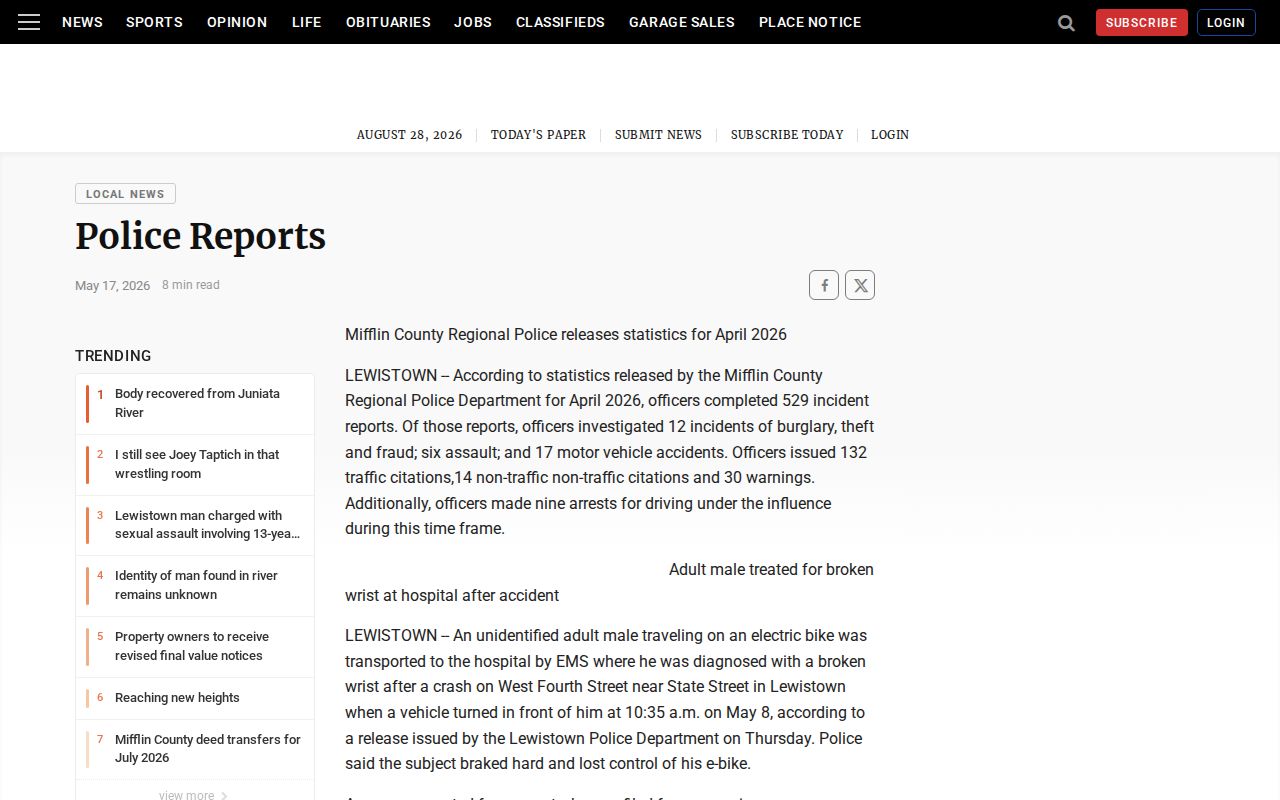
Task: Open the Life section
Action: tap(306, 22)
